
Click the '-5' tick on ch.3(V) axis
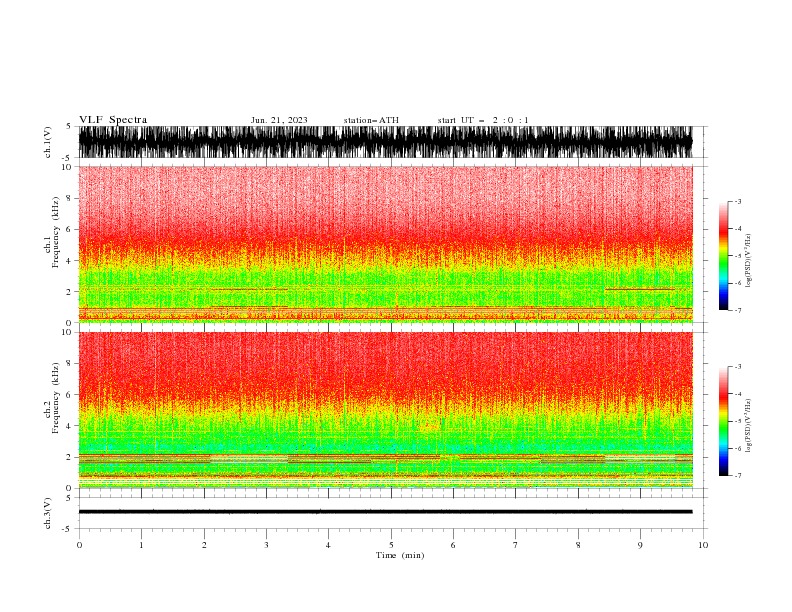[67, 529]
